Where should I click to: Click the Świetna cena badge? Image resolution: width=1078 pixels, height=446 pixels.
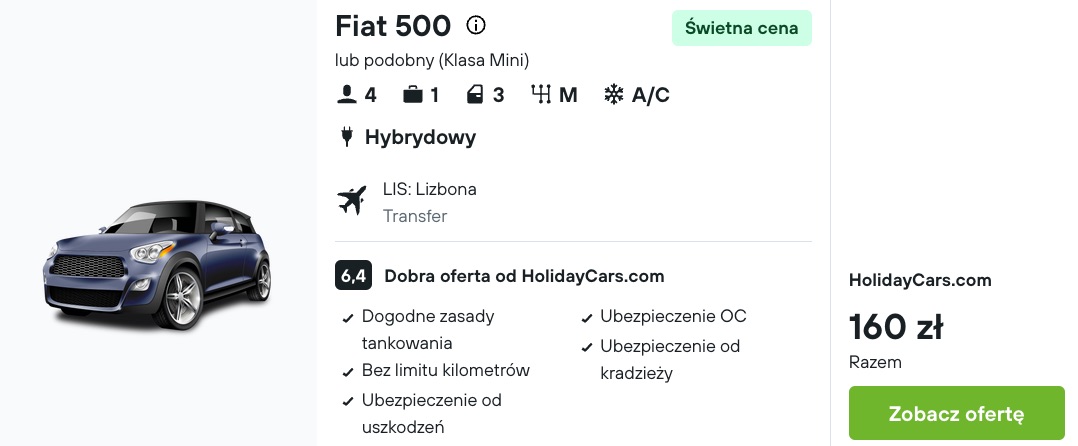741,28
